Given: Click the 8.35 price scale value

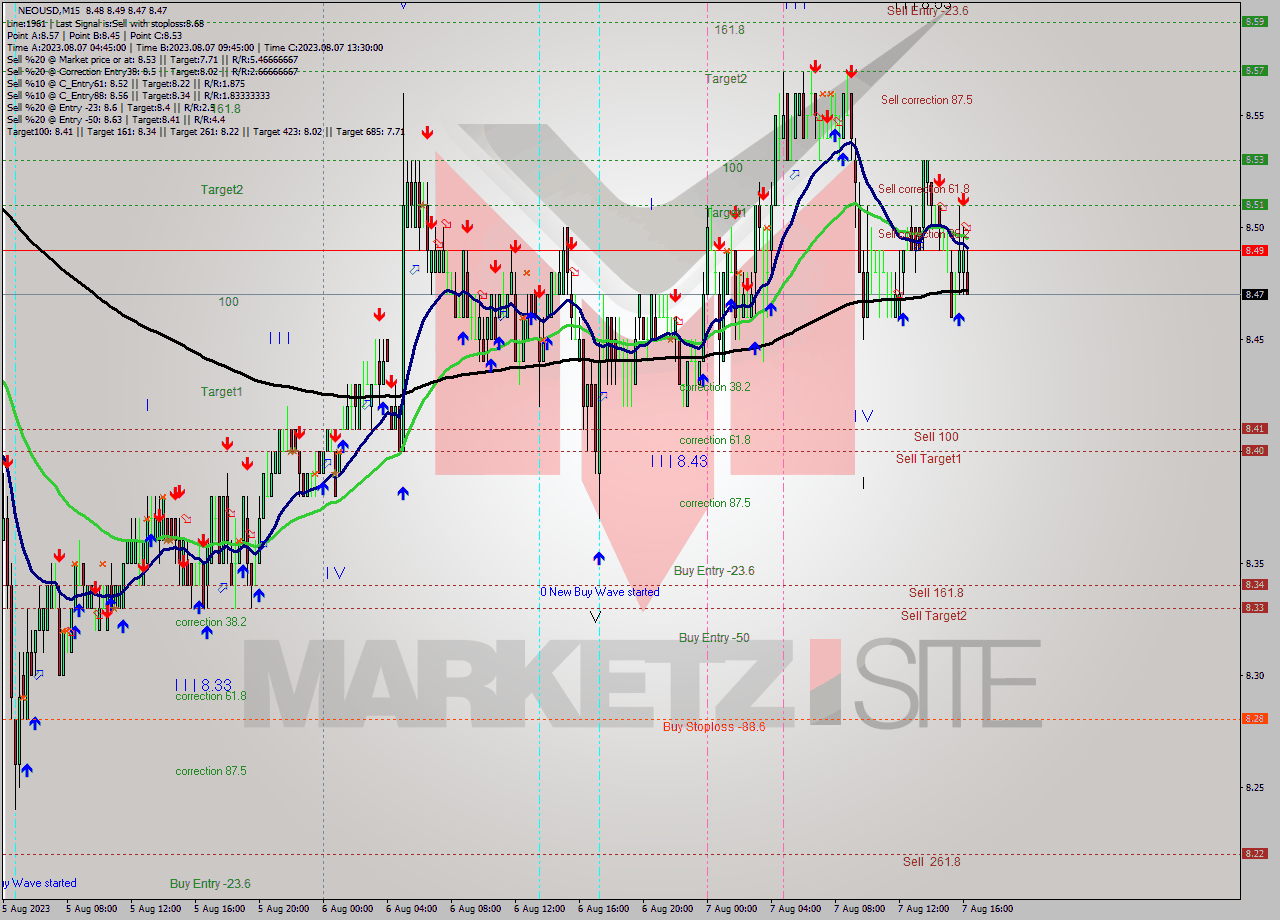Looking at the screenshot, I should (x=1255, y=563).
